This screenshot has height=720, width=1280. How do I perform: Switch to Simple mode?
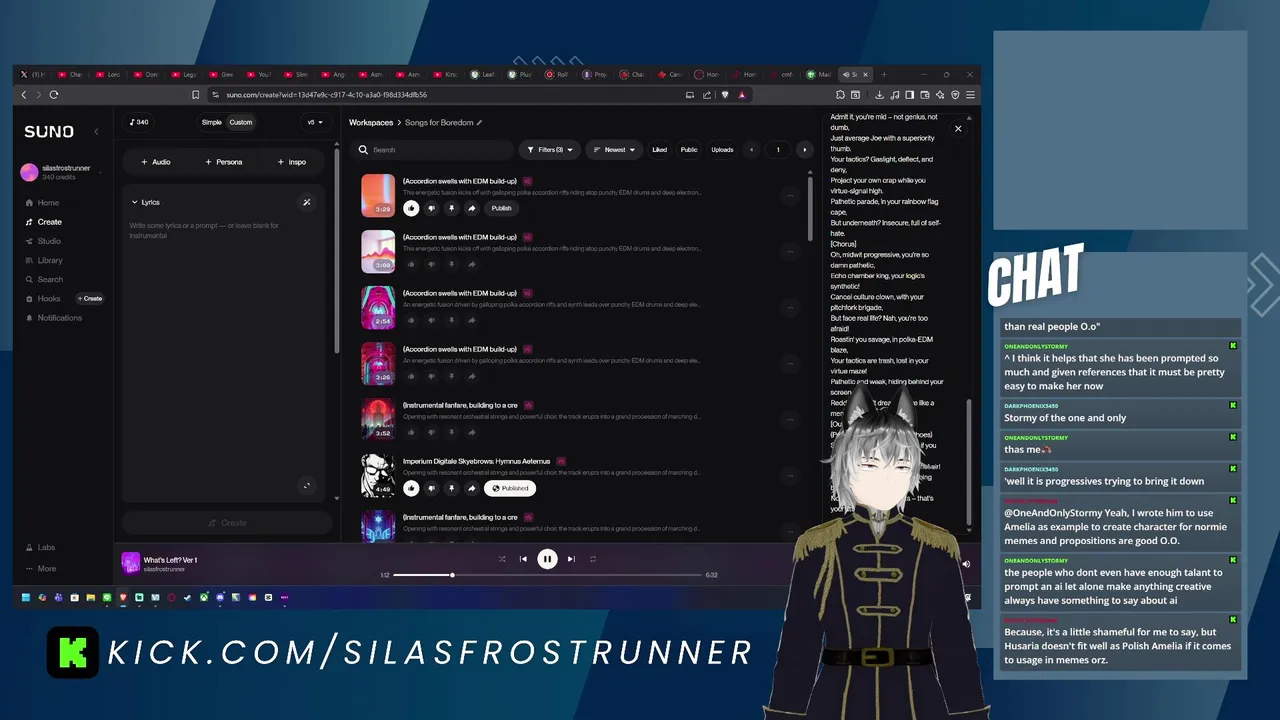click(x=211, y=122)
